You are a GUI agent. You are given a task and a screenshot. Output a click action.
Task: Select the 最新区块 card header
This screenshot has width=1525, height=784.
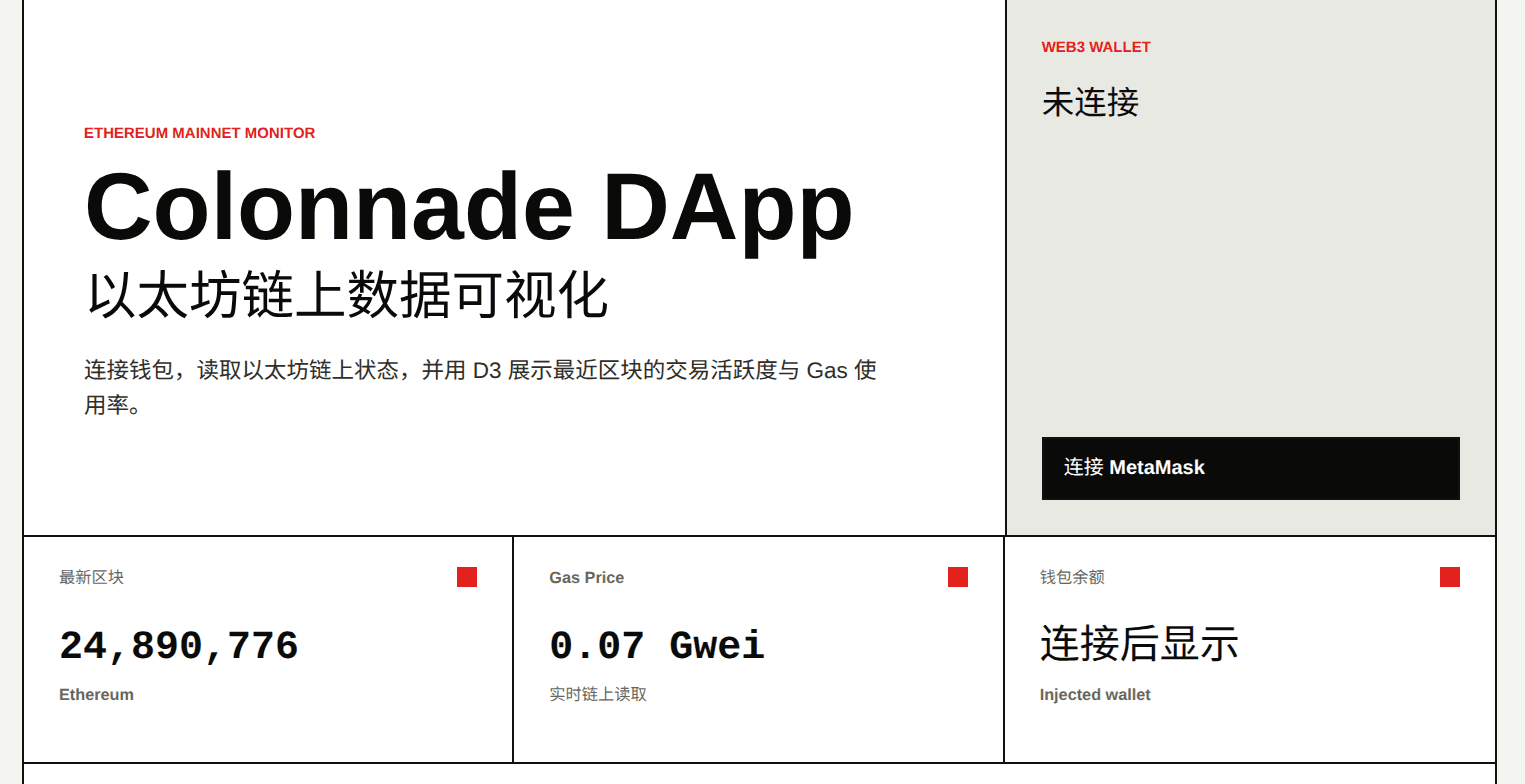pyautogui.click(x=91, y=577)
